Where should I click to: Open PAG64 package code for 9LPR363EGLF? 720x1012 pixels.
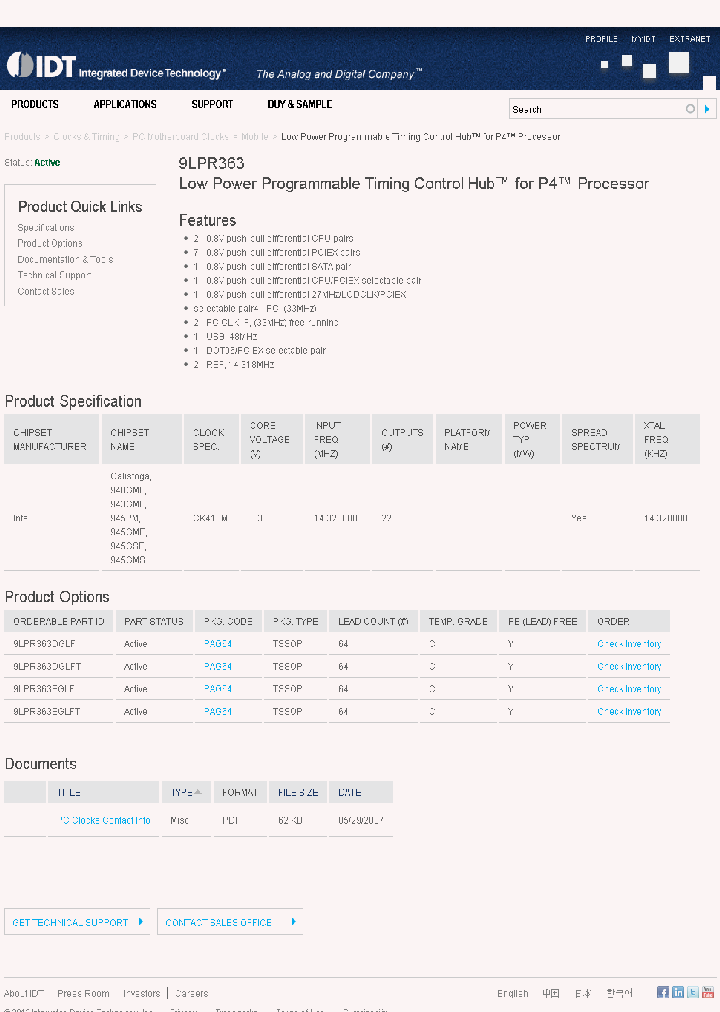click(x=217, y=689)
